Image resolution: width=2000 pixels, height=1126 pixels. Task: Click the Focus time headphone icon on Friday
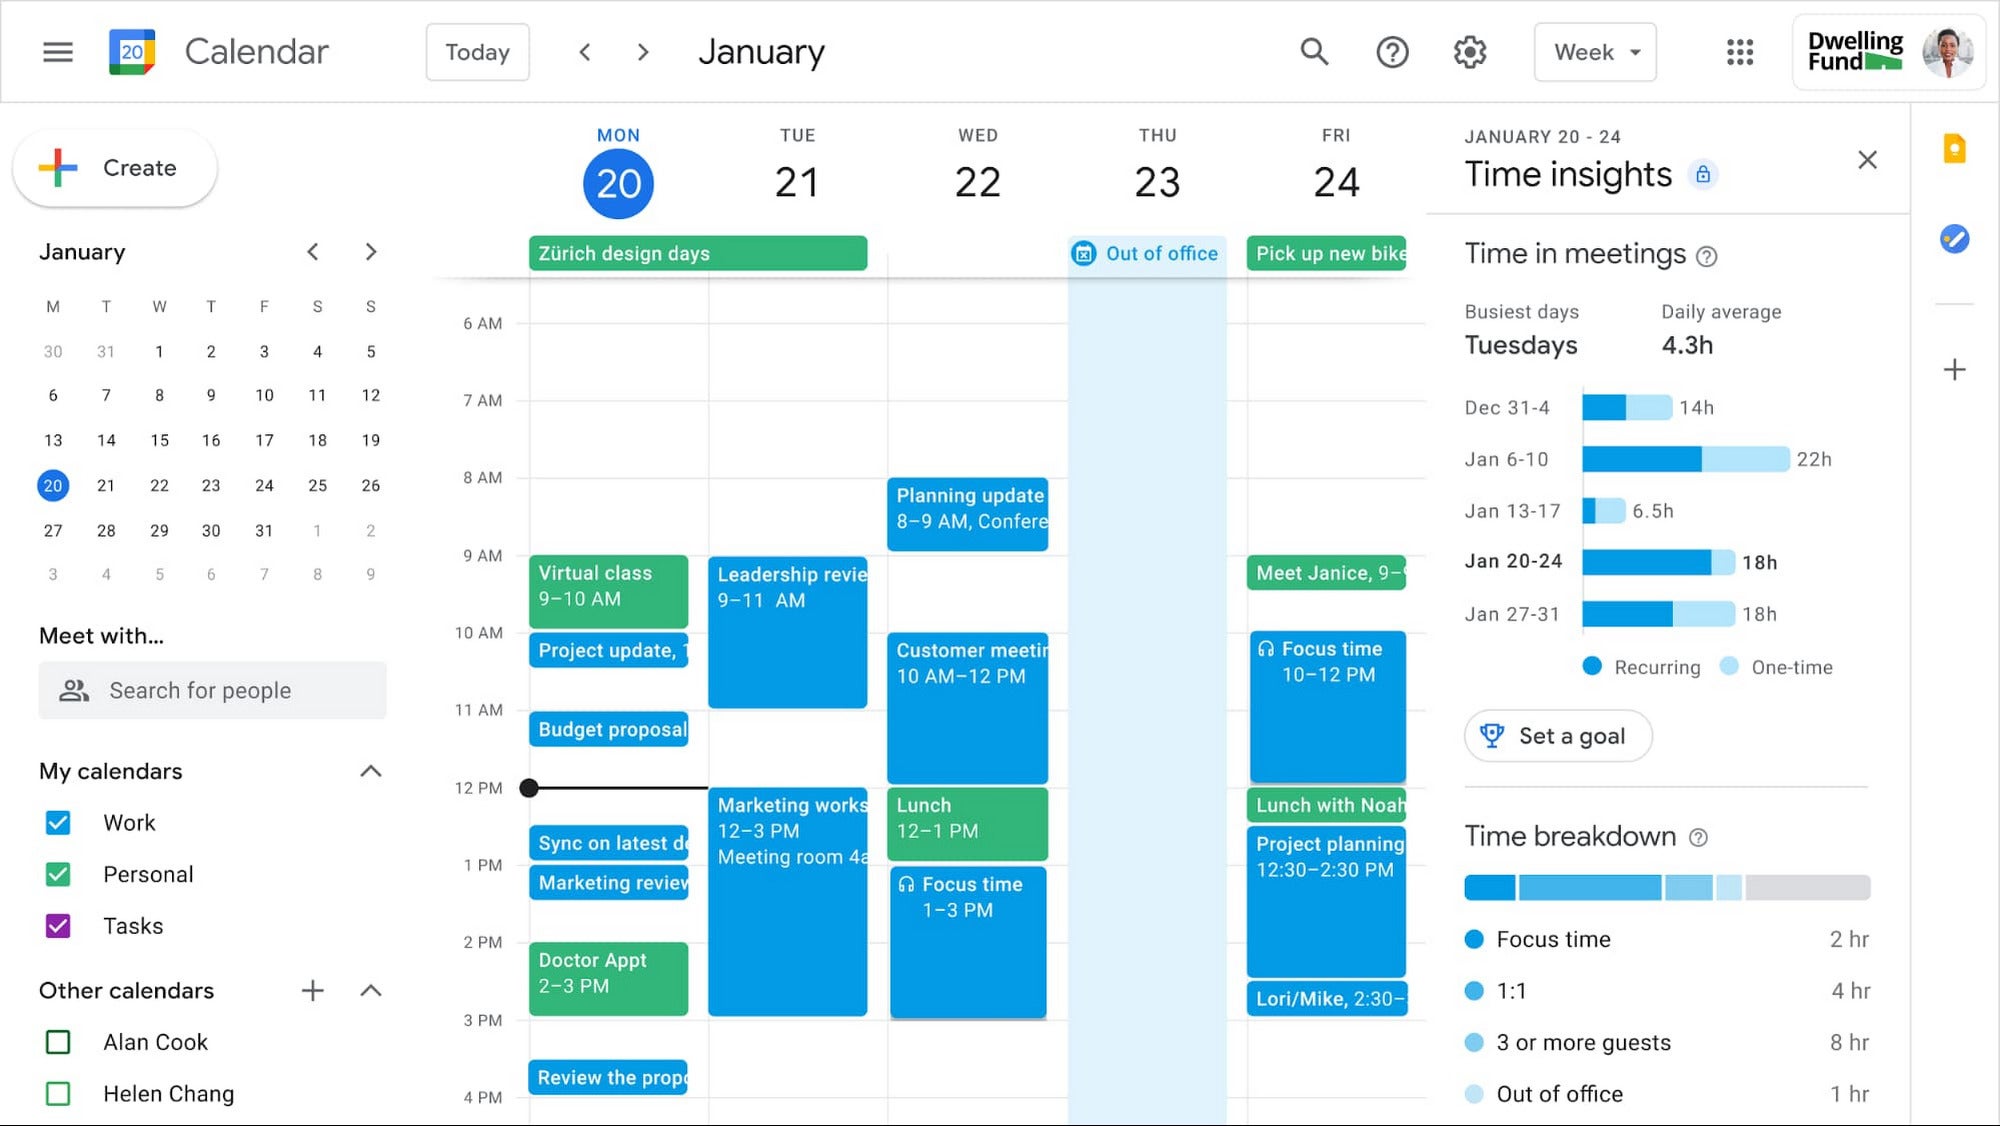click(x=1264, y=648)
